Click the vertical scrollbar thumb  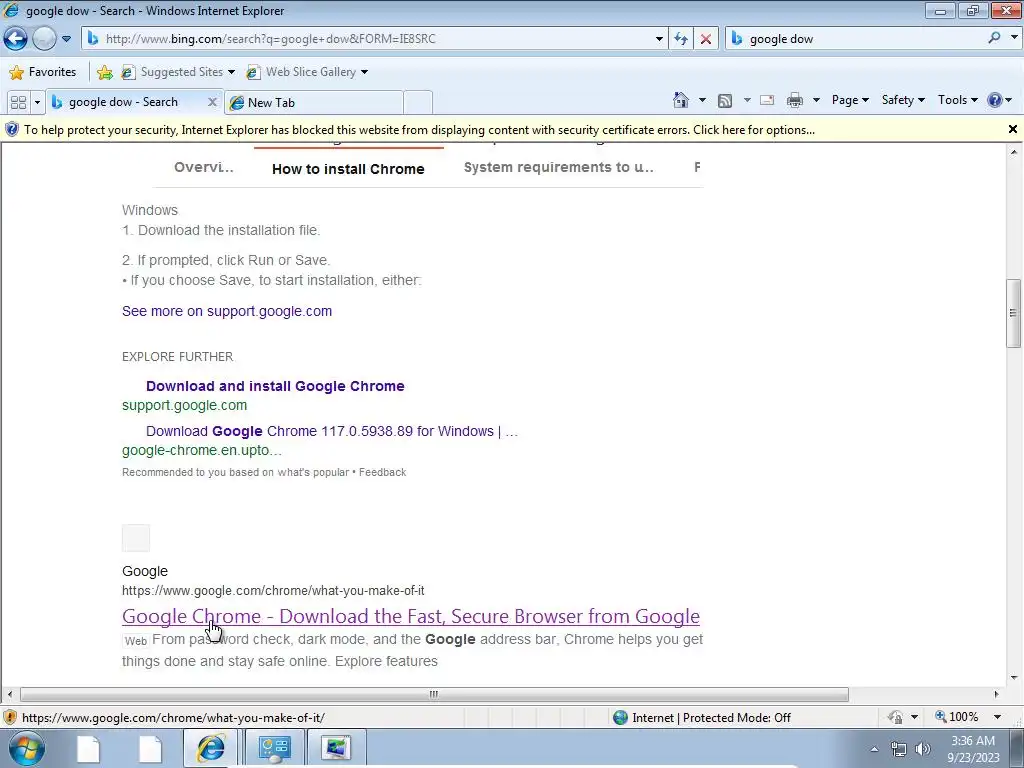1013,313
